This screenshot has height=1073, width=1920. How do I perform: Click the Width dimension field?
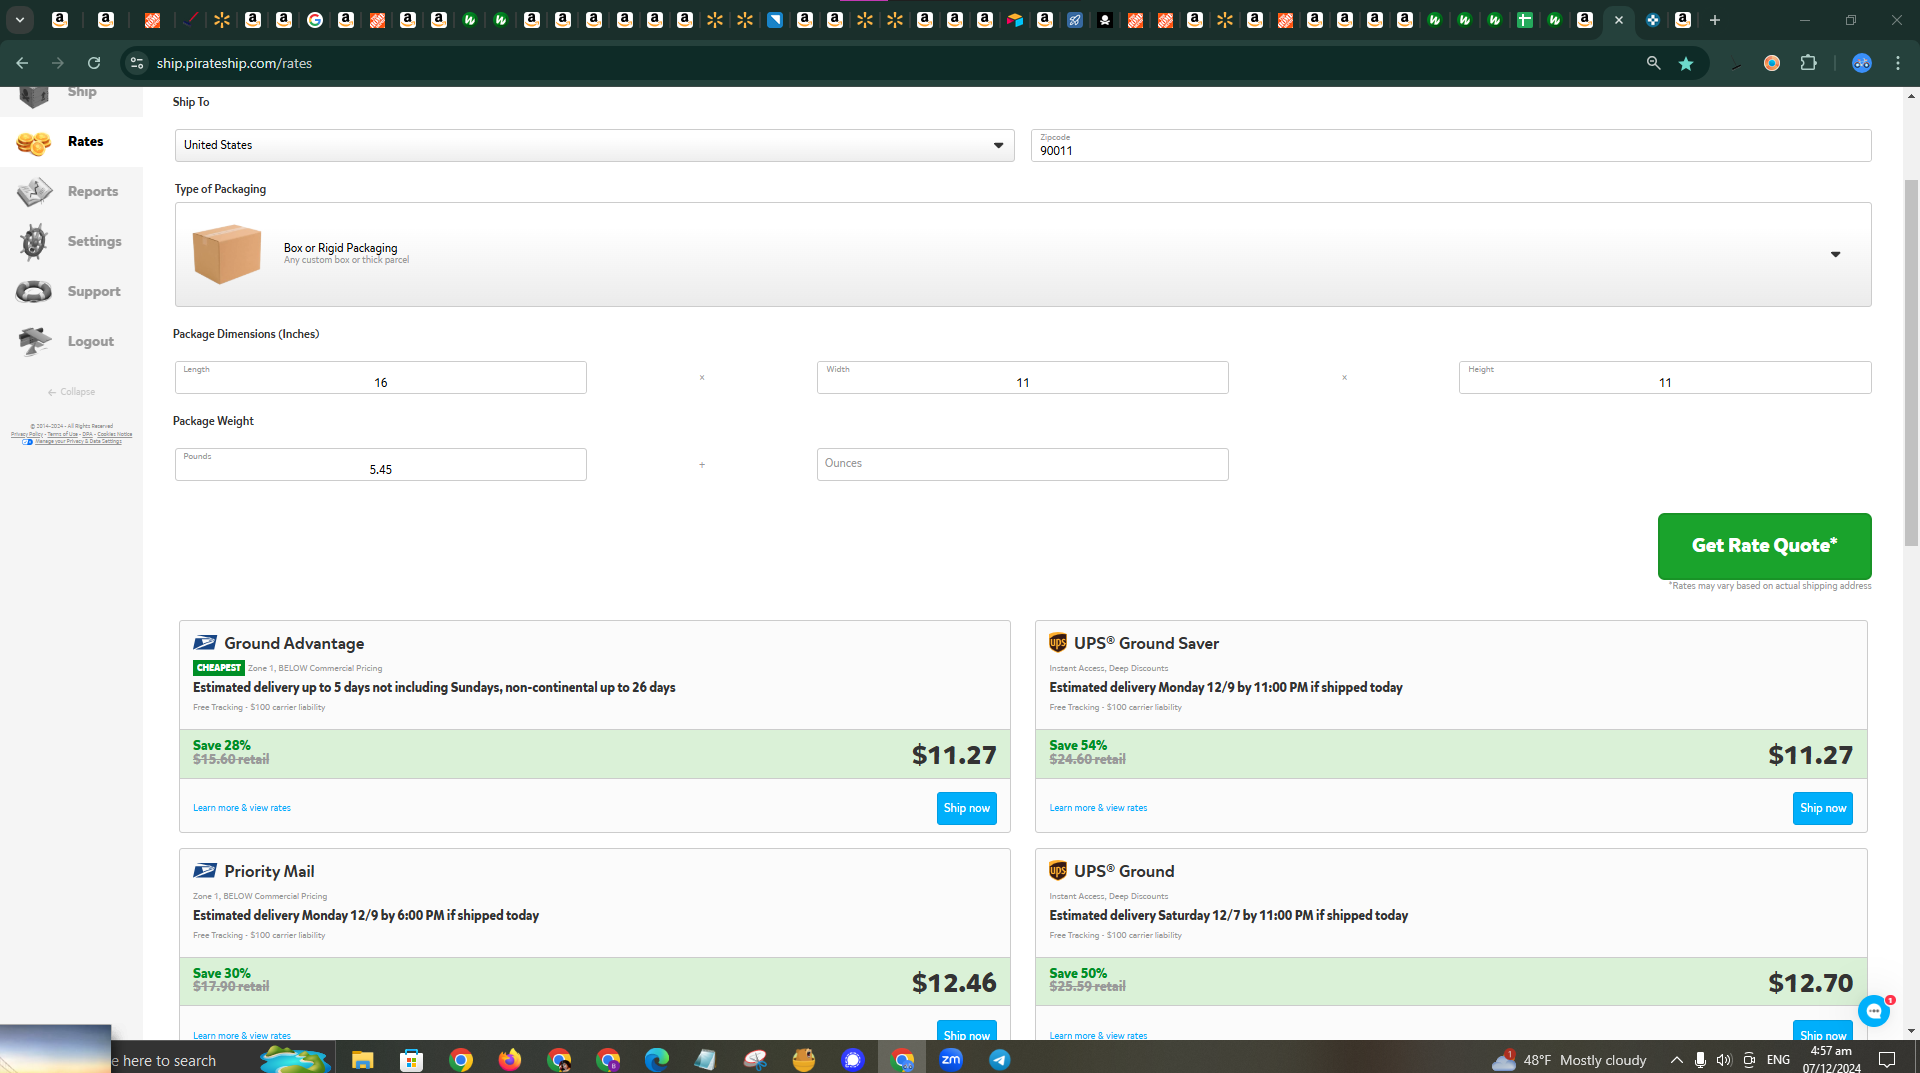pos(1022,377)
